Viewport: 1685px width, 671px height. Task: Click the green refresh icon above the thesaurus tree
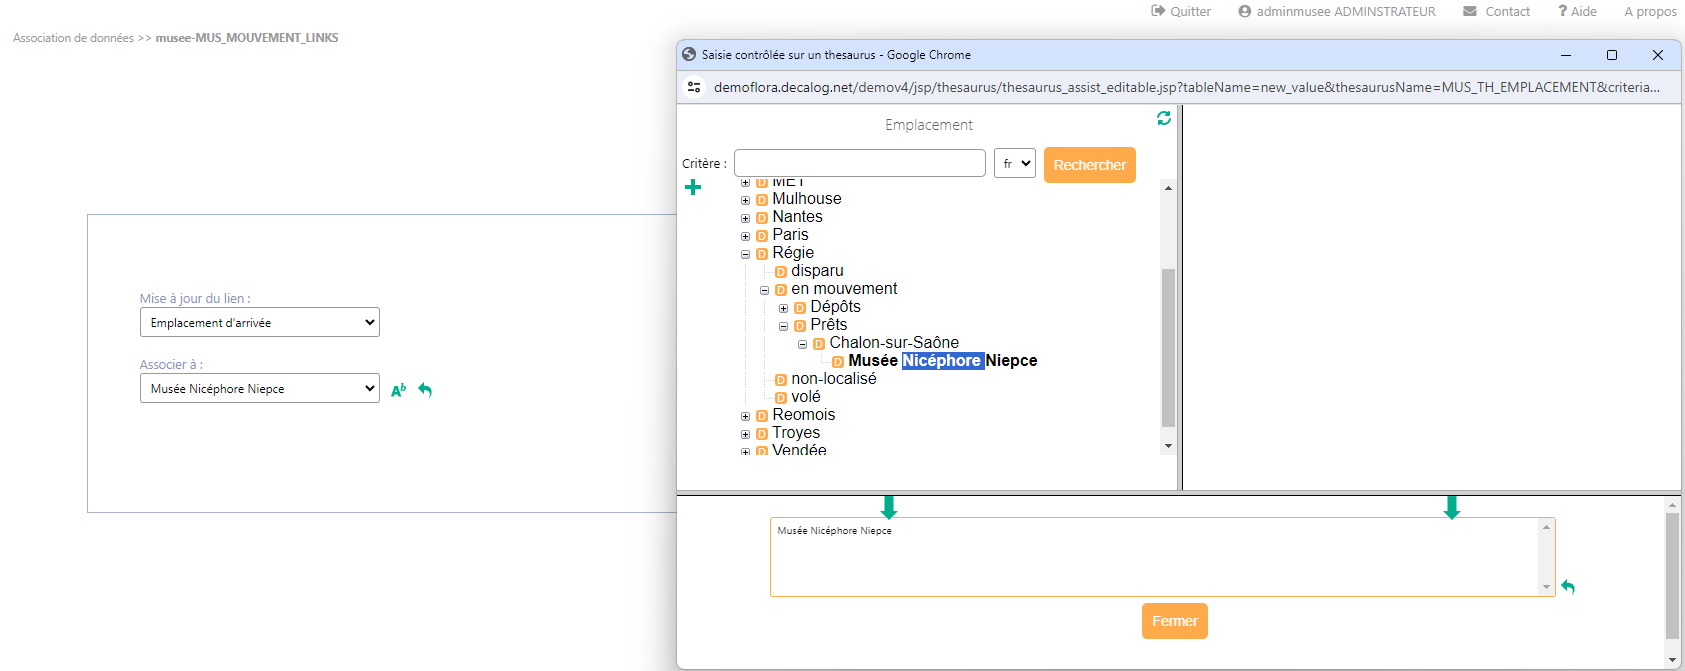click(1164, 118)
